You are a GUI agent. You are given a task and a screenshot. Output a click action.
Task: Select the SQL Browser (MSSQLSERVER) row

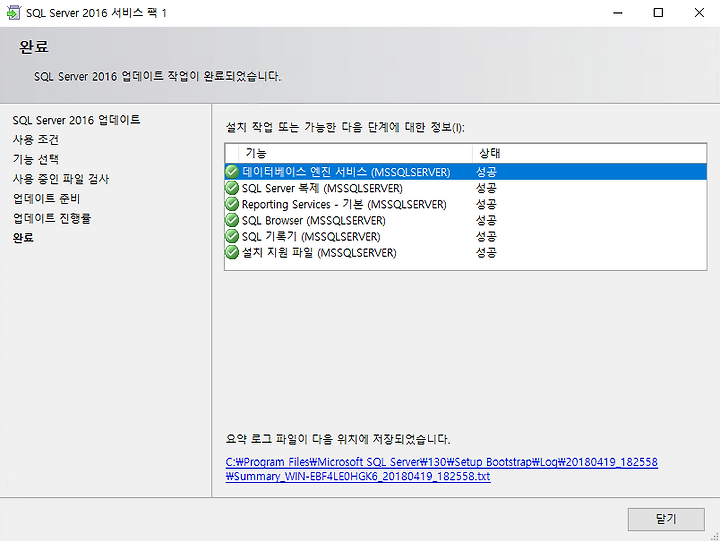466,220
